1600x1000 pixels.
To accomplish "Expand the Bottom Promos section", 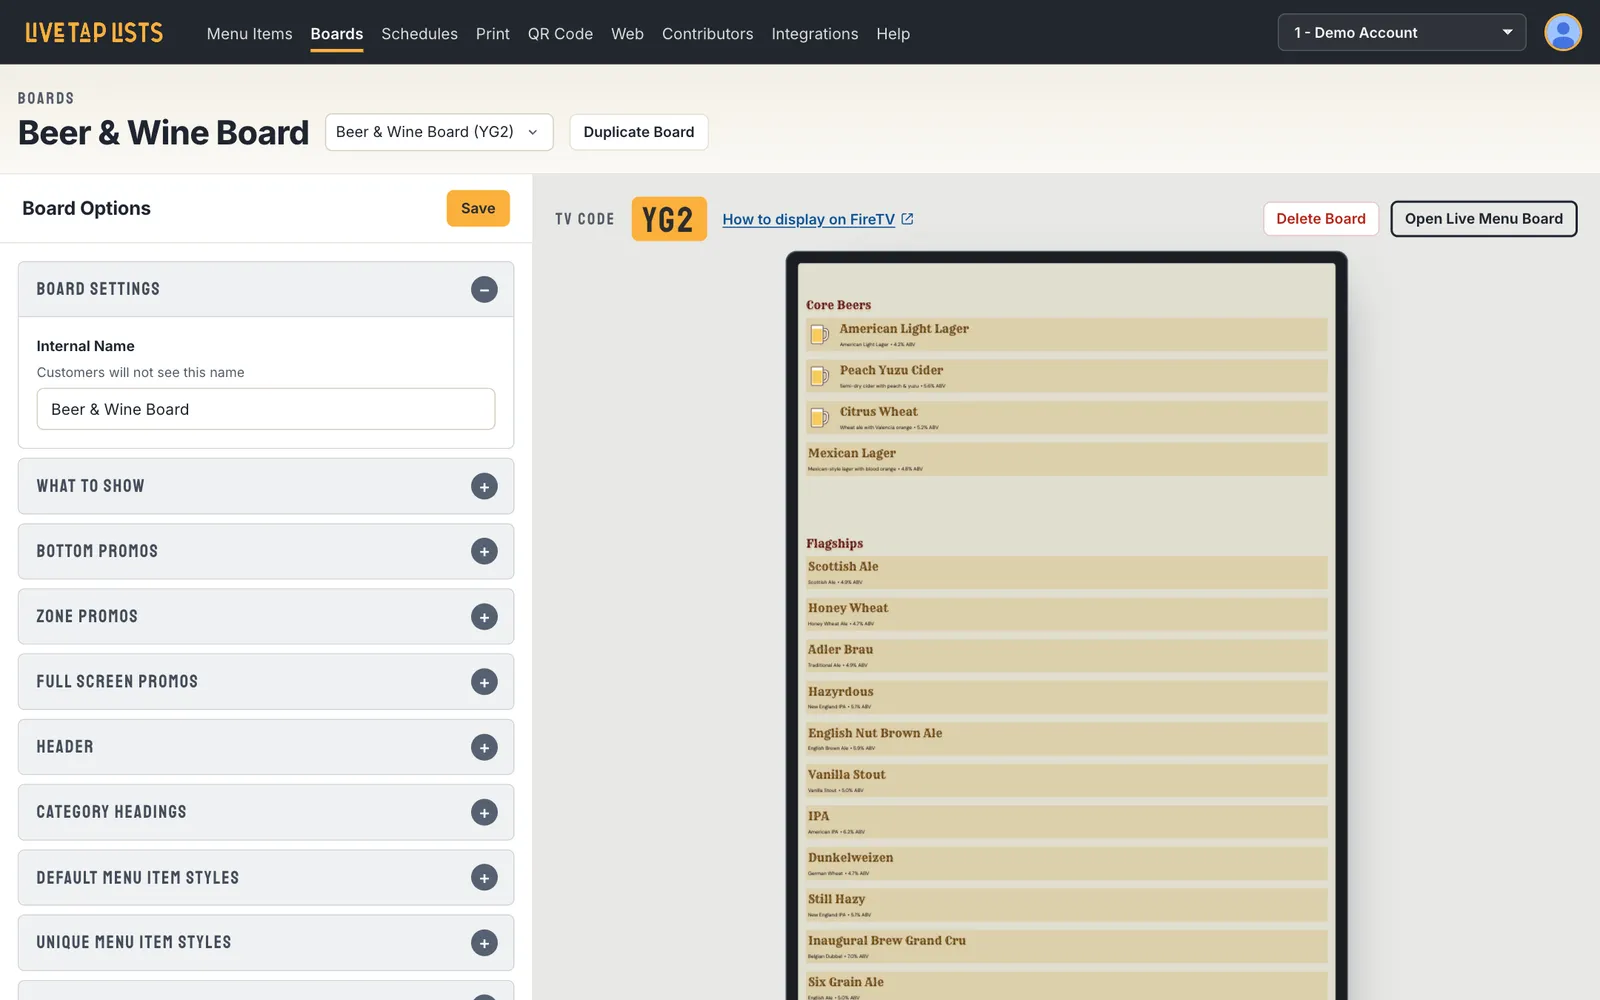I will tap(484, 551).
